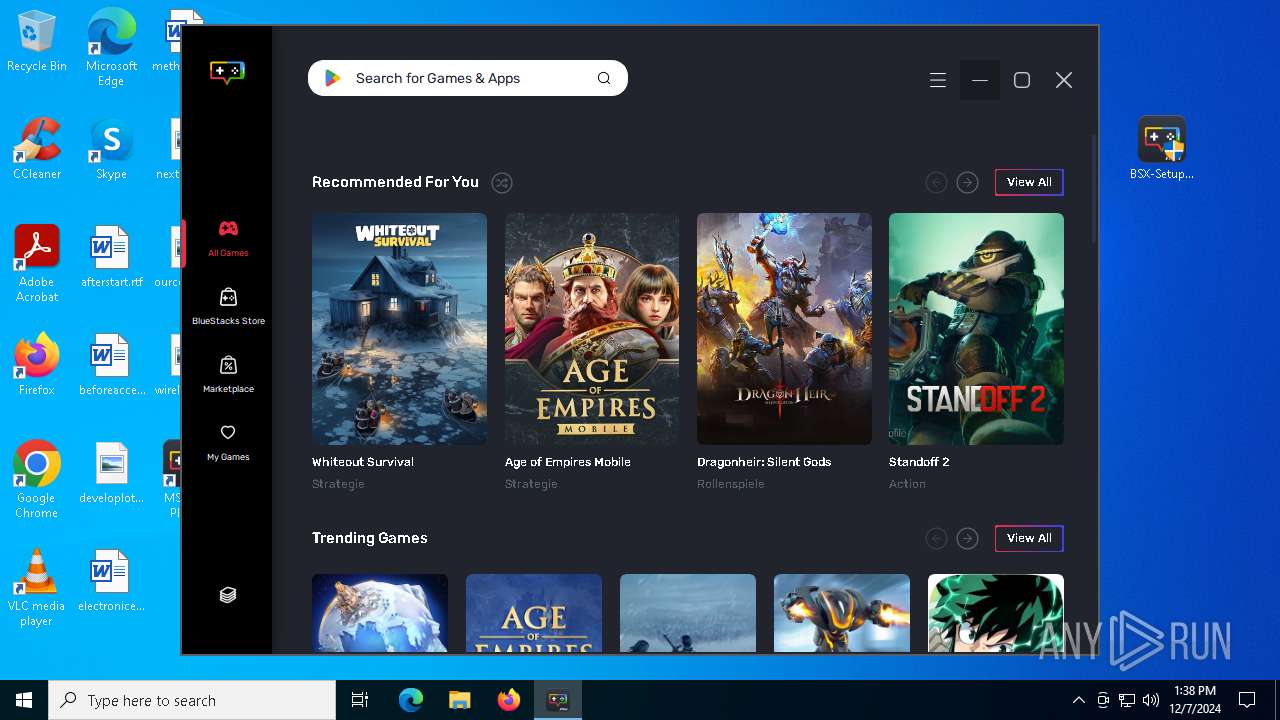Select Adobe Acrobat desktop shortcut
The height and width of the screenshot is (720, 1280).
[x=37, y=264]
